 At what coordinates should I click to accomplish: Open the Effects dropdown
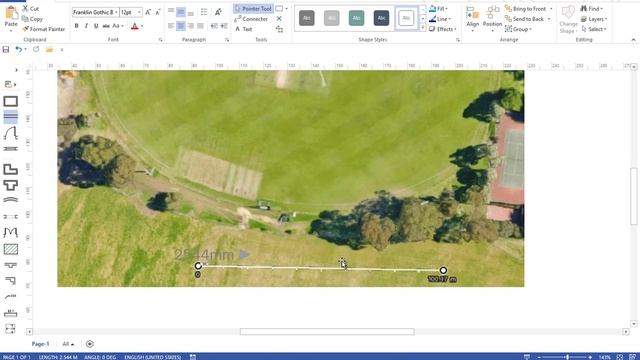coord(443,29)
